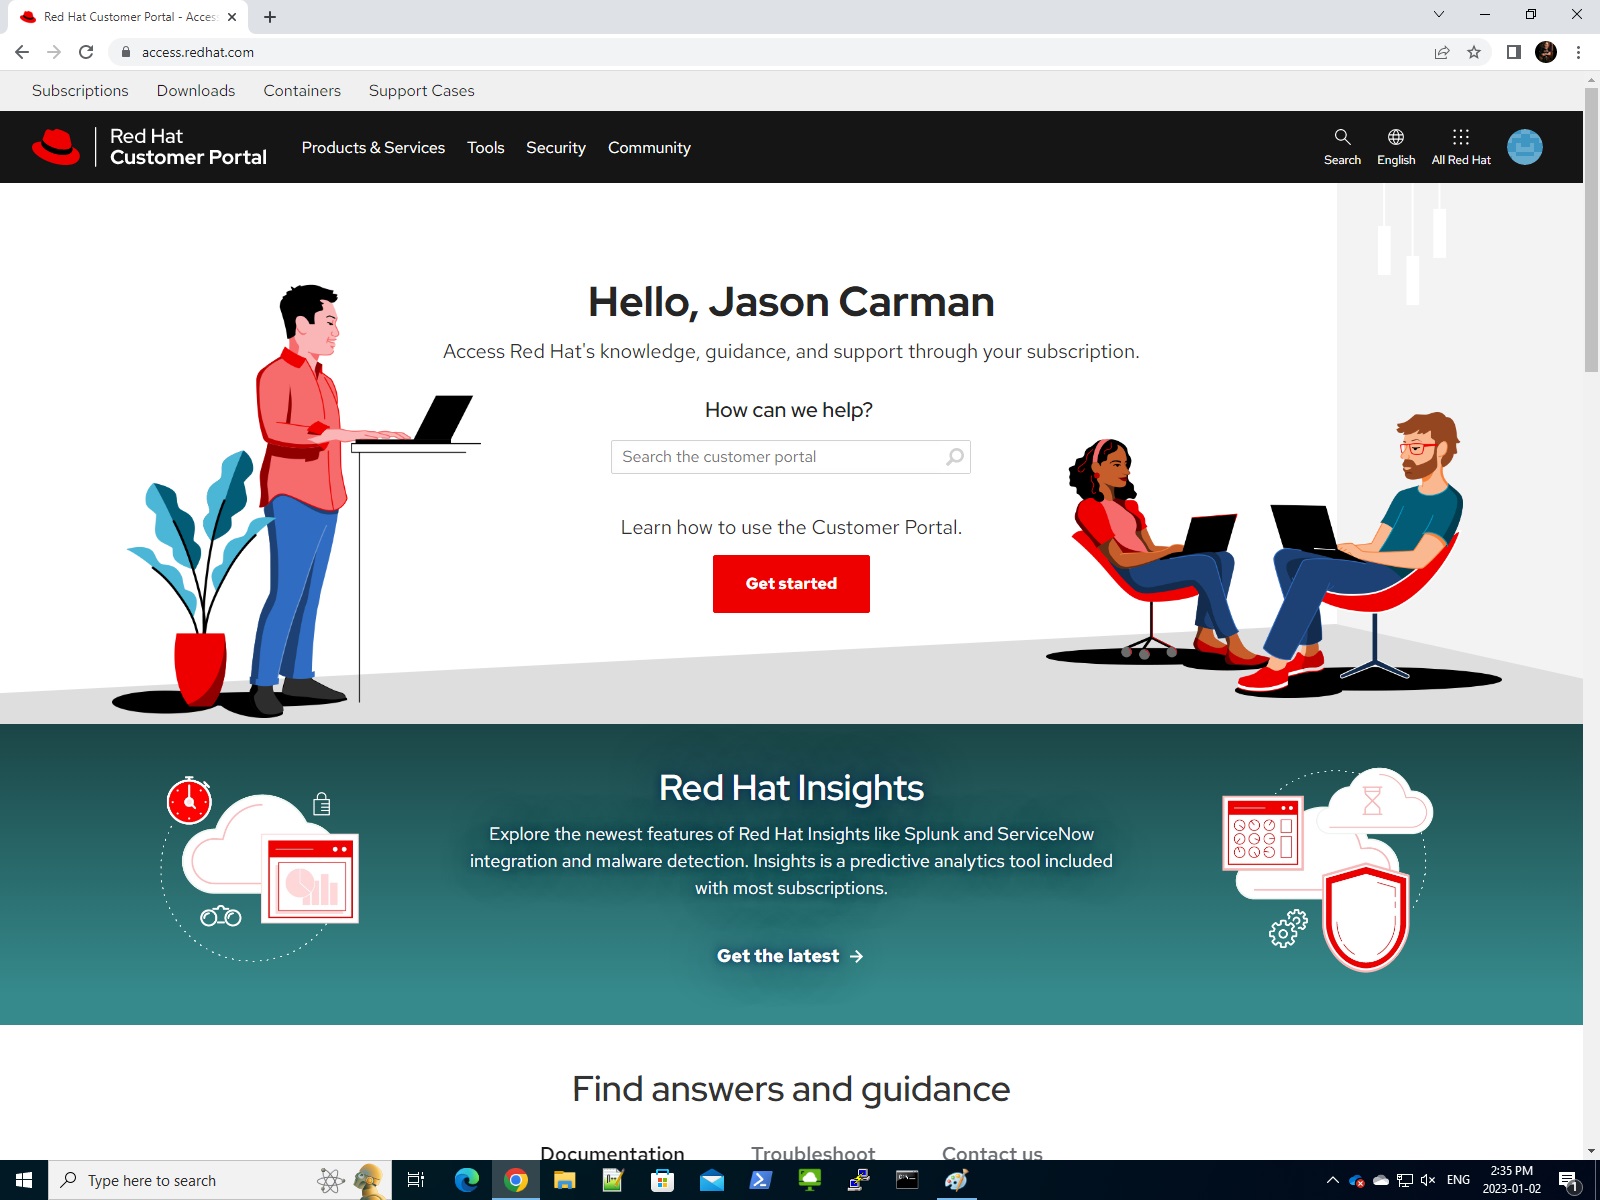Open Task View in the taskbar
This screenshot has height=1200, width=1600.
416,1180
